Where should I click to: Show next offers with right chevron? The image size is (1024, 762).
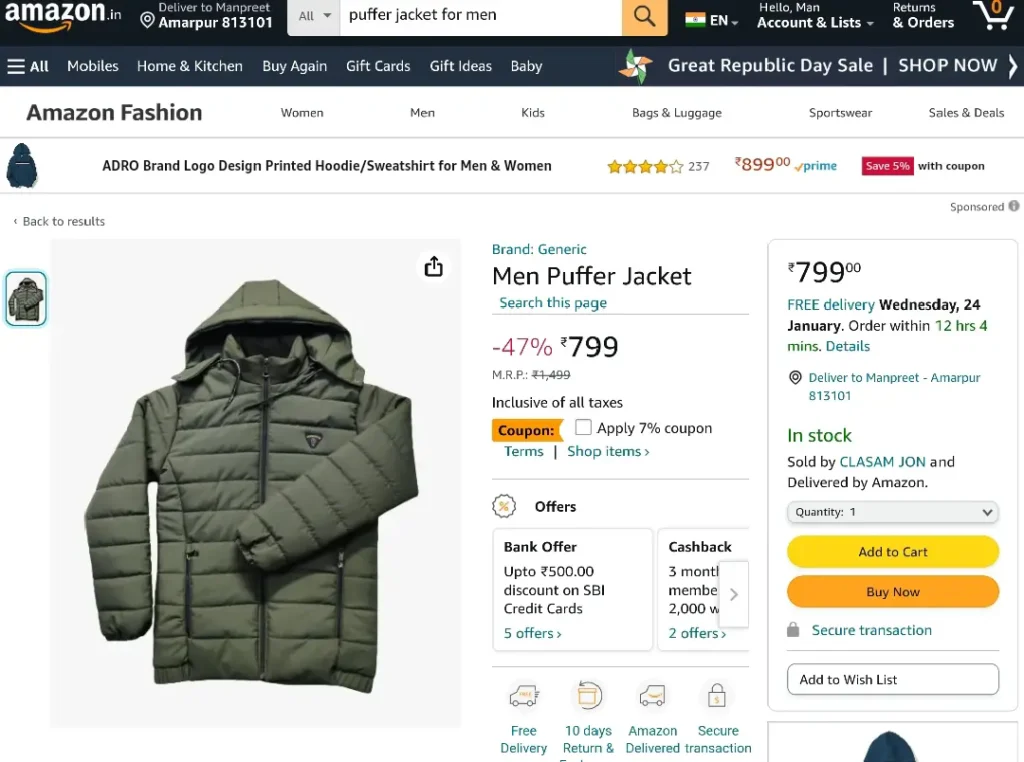(x=734, y=594)
